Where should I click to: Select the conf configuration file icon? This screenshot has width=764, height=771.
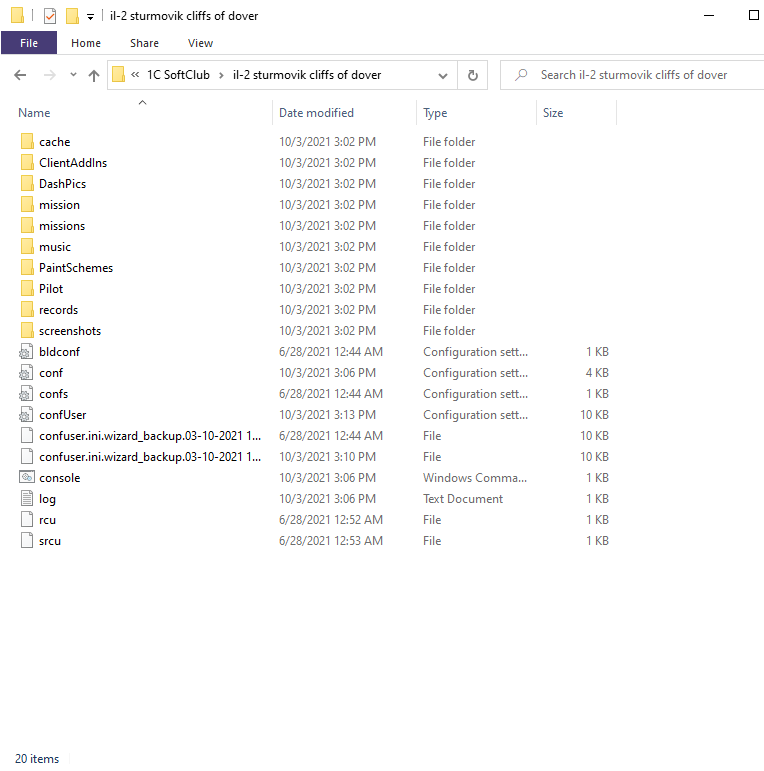[27, 373]
